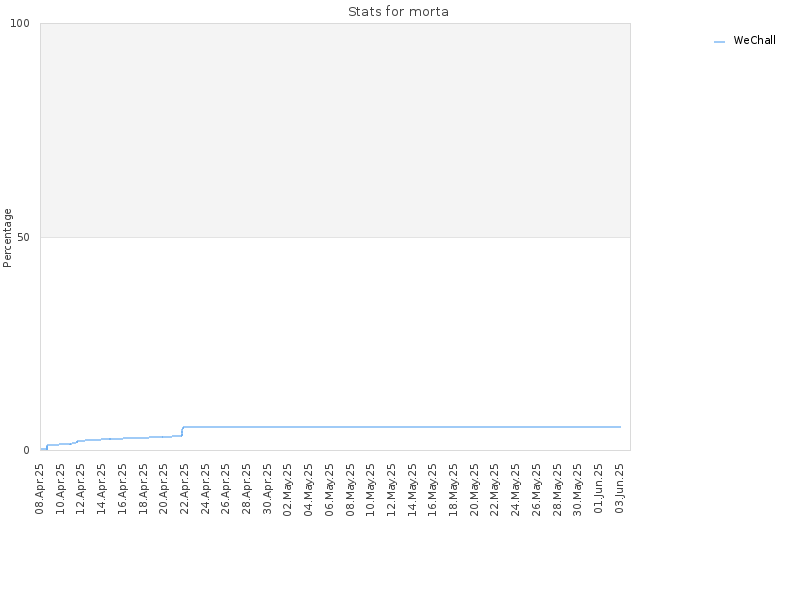Click the 26.May.25 date label
This screenshot has height=600, width=800.
(537, 489)
